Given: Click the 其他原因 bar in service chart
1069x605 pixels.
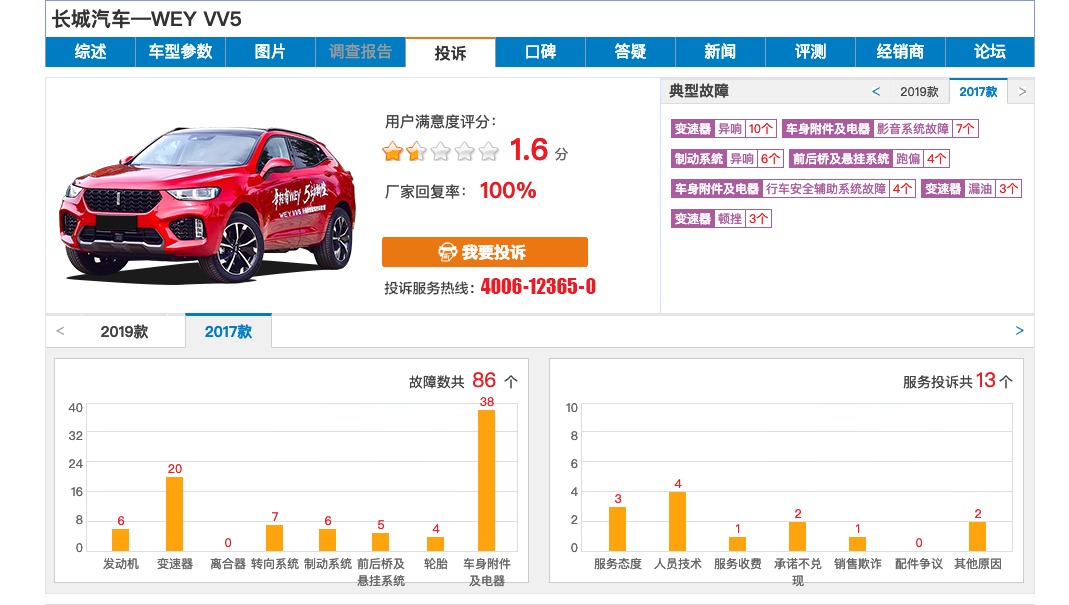Looking at the screenshot, I should point(978,536).
